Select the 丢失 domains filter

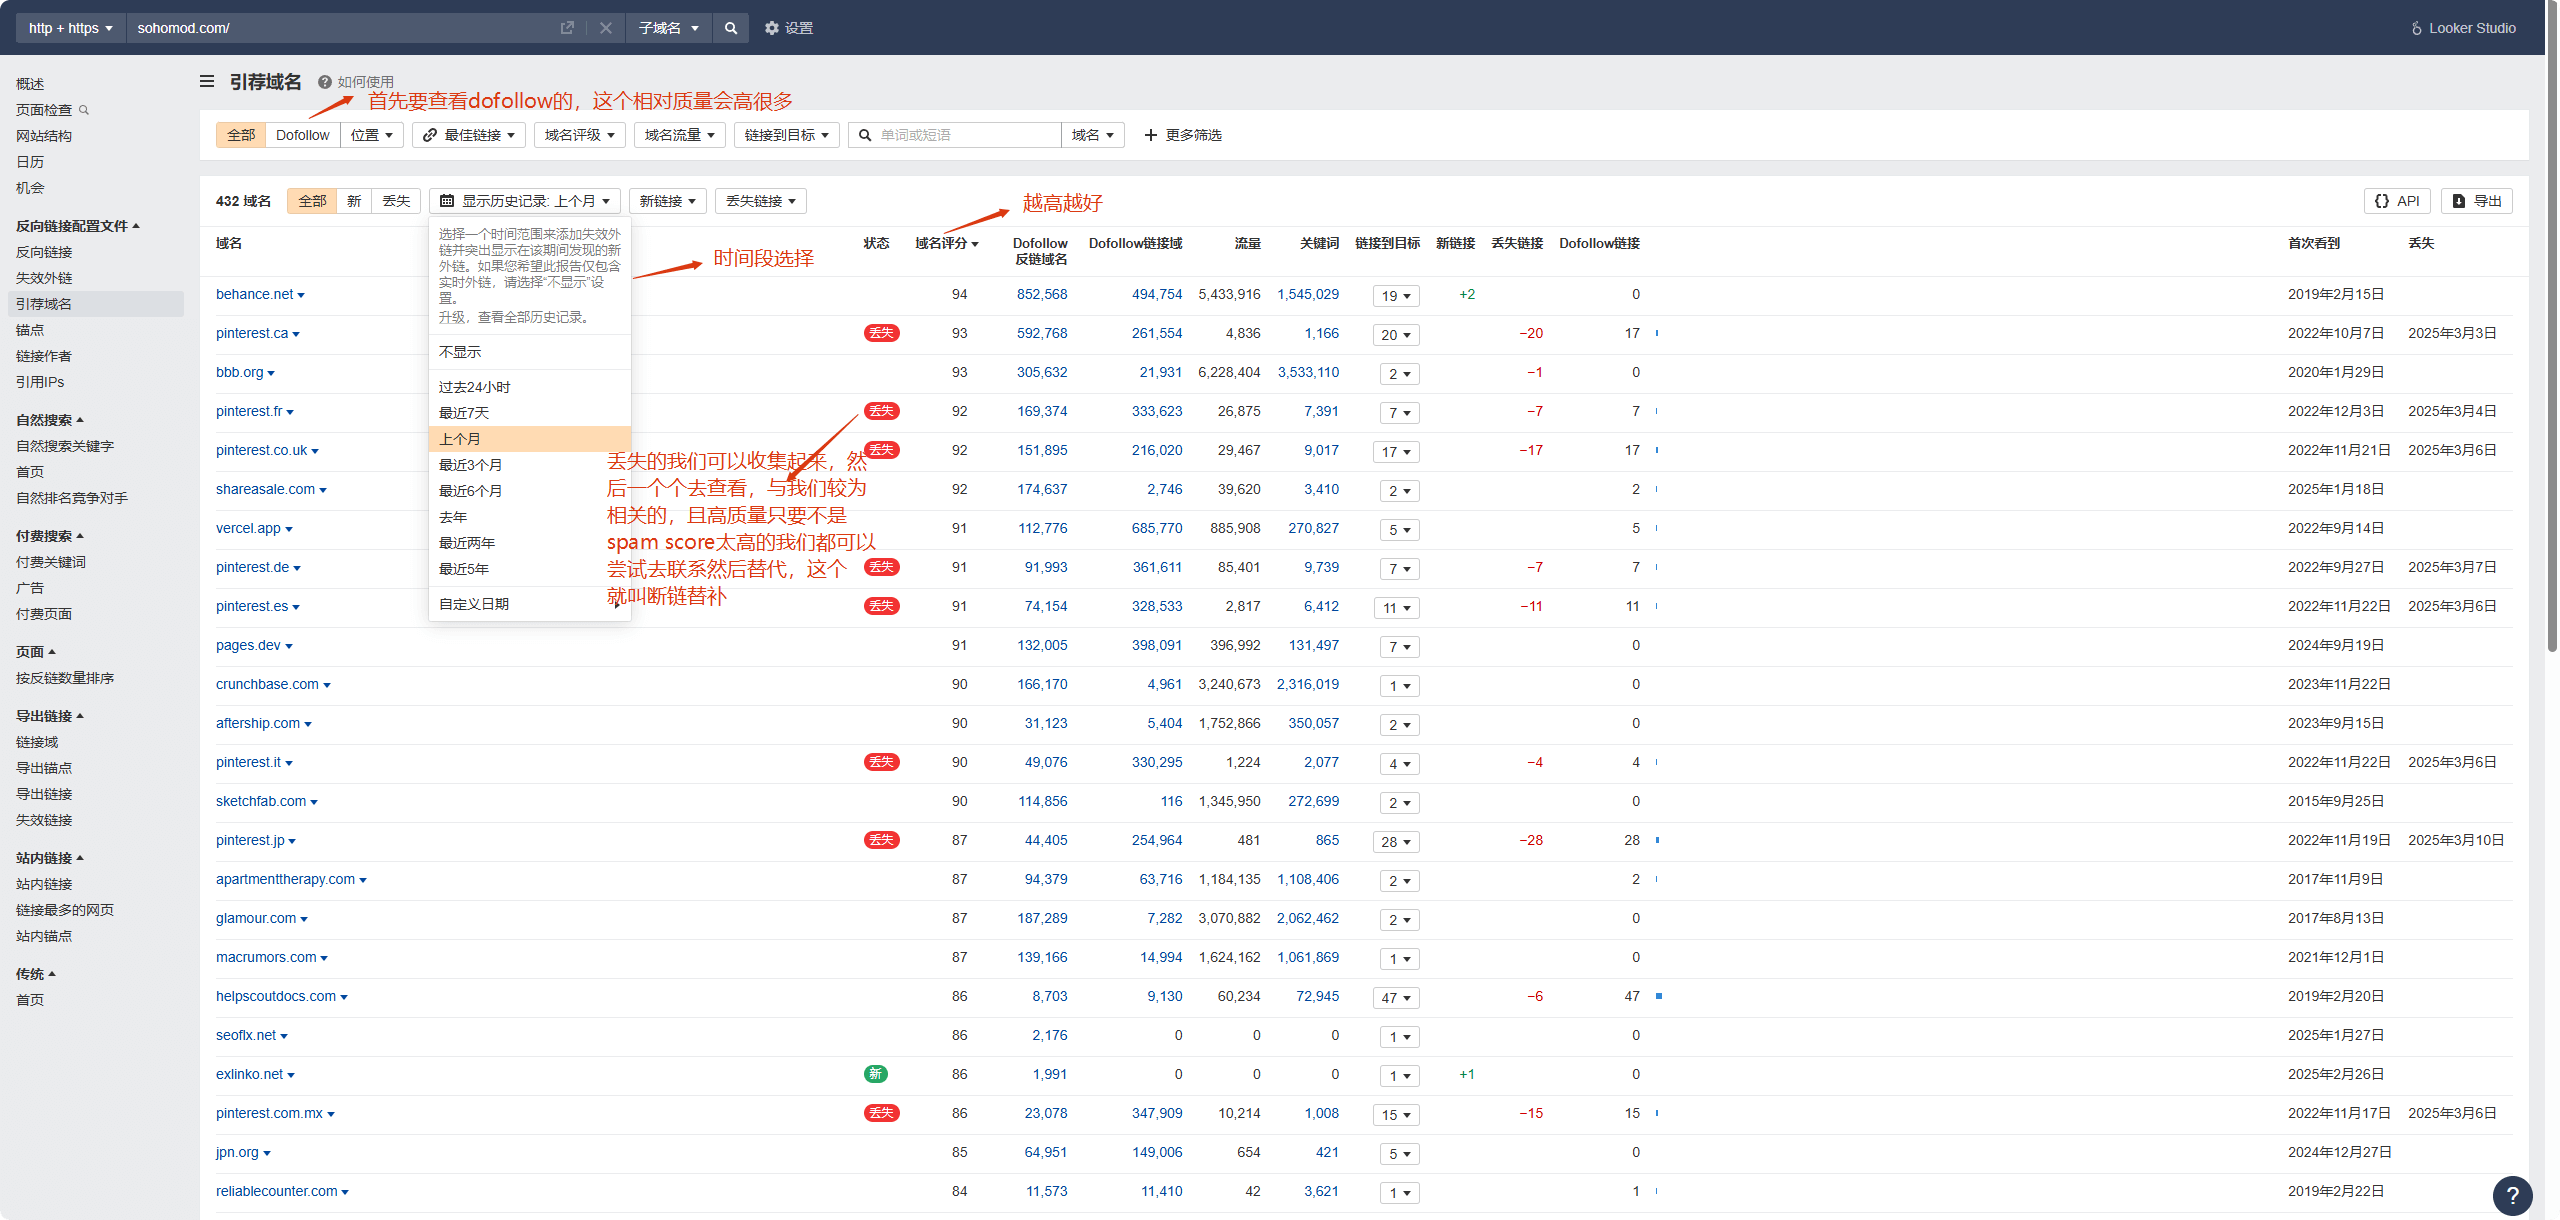tap(396, 200)
